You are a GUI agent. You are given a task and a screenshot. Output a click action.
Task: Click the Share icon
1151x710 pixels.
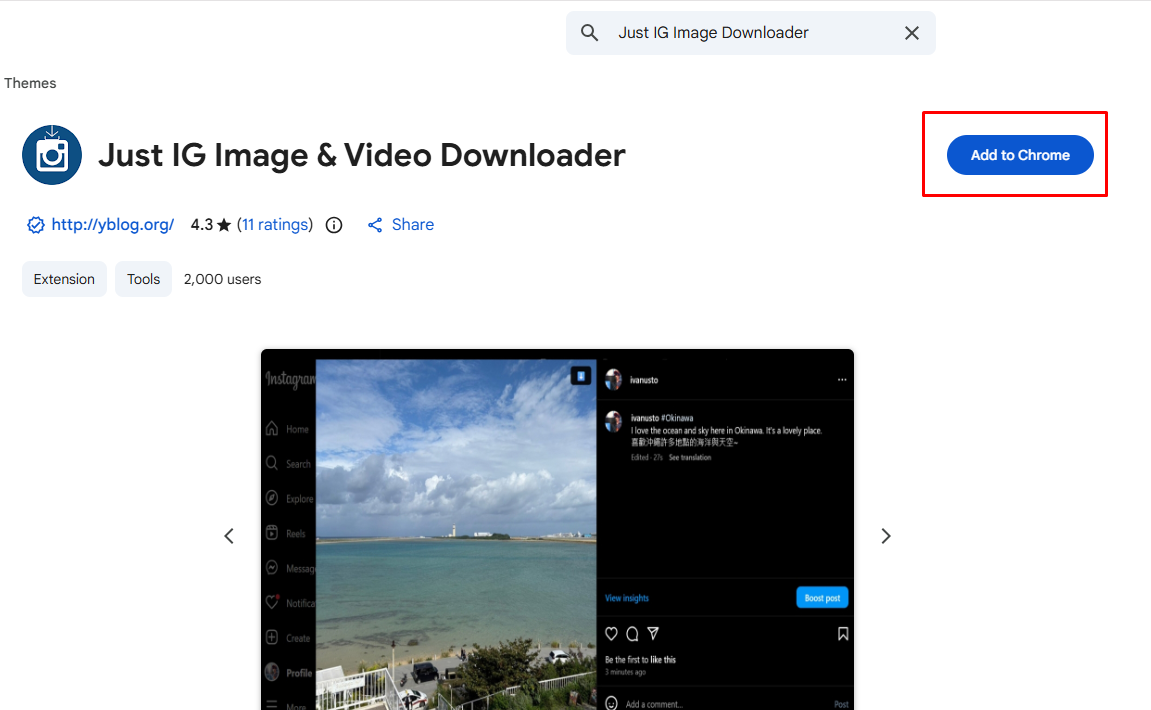(x=375, y=224)
